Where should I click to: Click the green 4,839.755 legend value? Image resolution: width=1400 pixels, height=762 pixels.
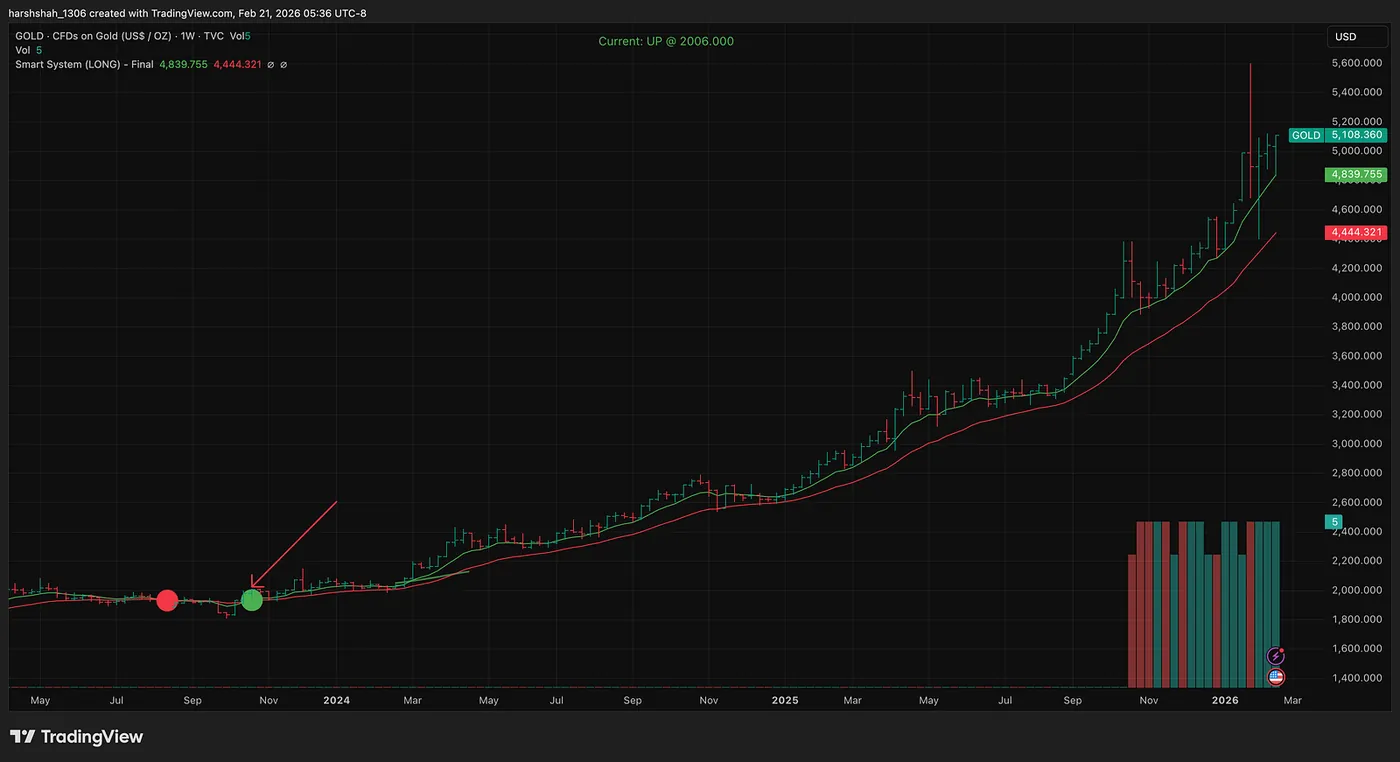click(183, 64)
